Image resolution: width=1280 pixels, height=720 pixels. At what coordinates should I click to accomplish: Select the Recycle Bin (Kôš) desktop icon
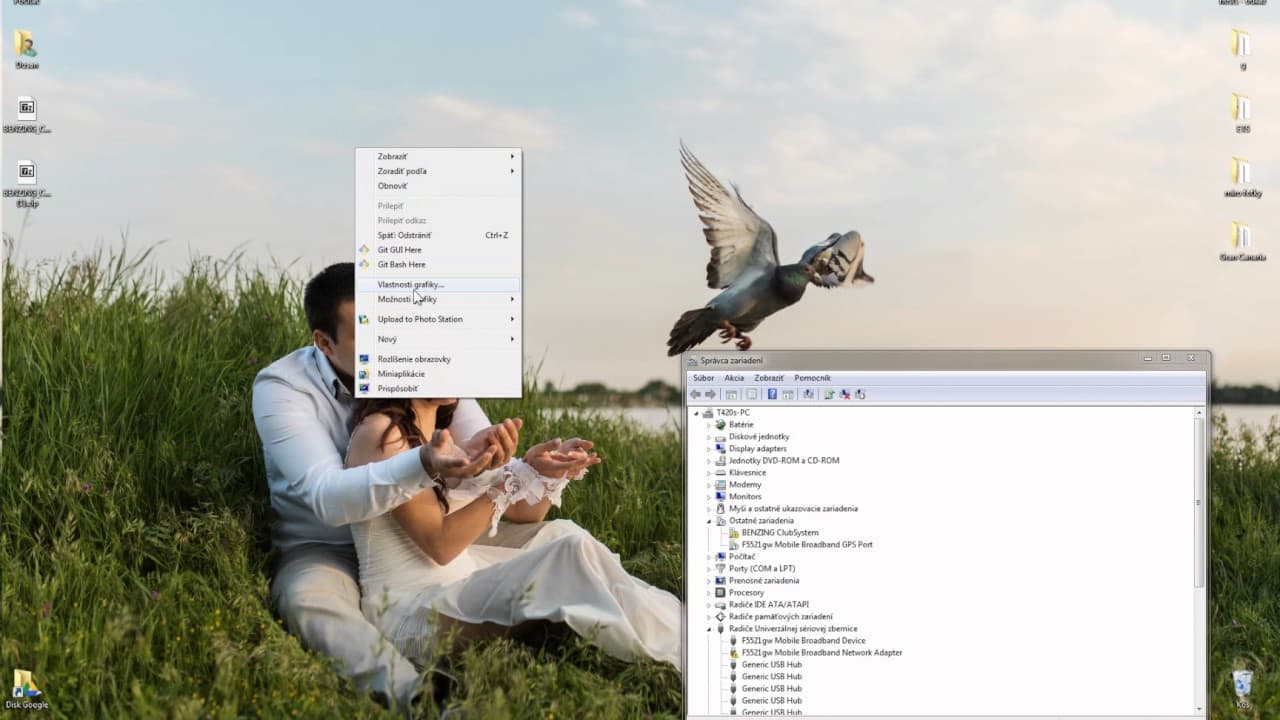pyautogui.click(x=1242, y=688)
